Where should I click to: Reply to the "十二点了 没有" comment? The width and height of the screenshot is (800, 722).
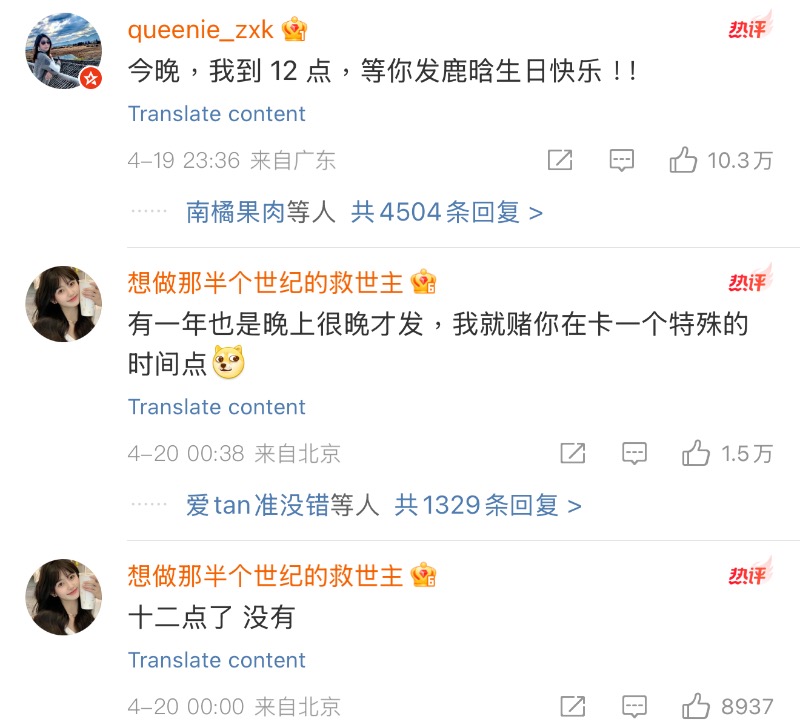coord(634,706)
